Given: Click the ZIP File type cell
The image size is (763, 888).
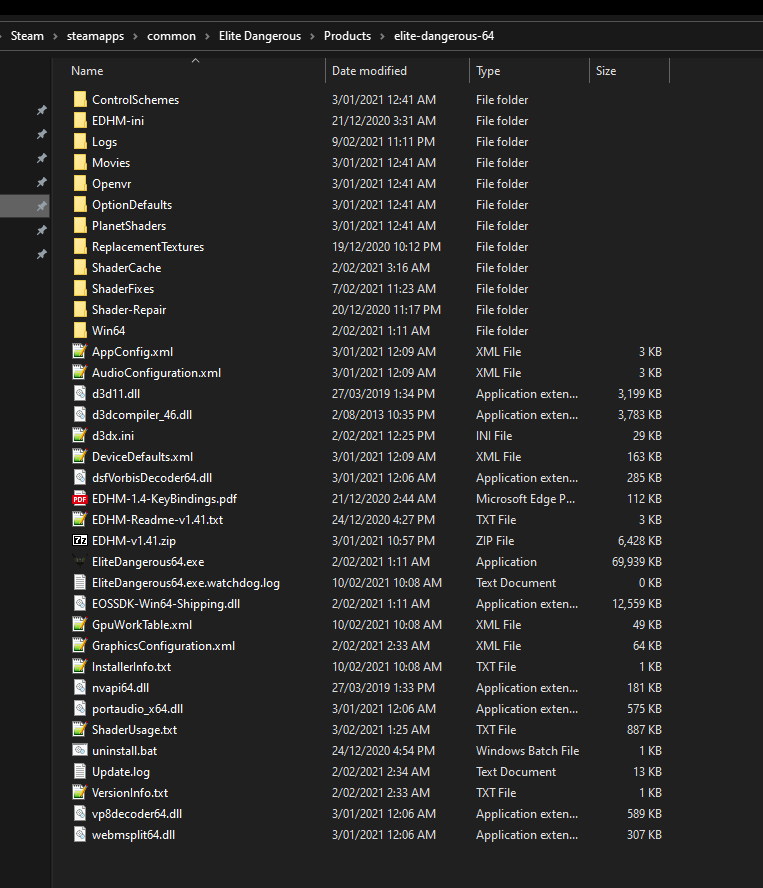Looking at the screenshot, I should 495,541.
